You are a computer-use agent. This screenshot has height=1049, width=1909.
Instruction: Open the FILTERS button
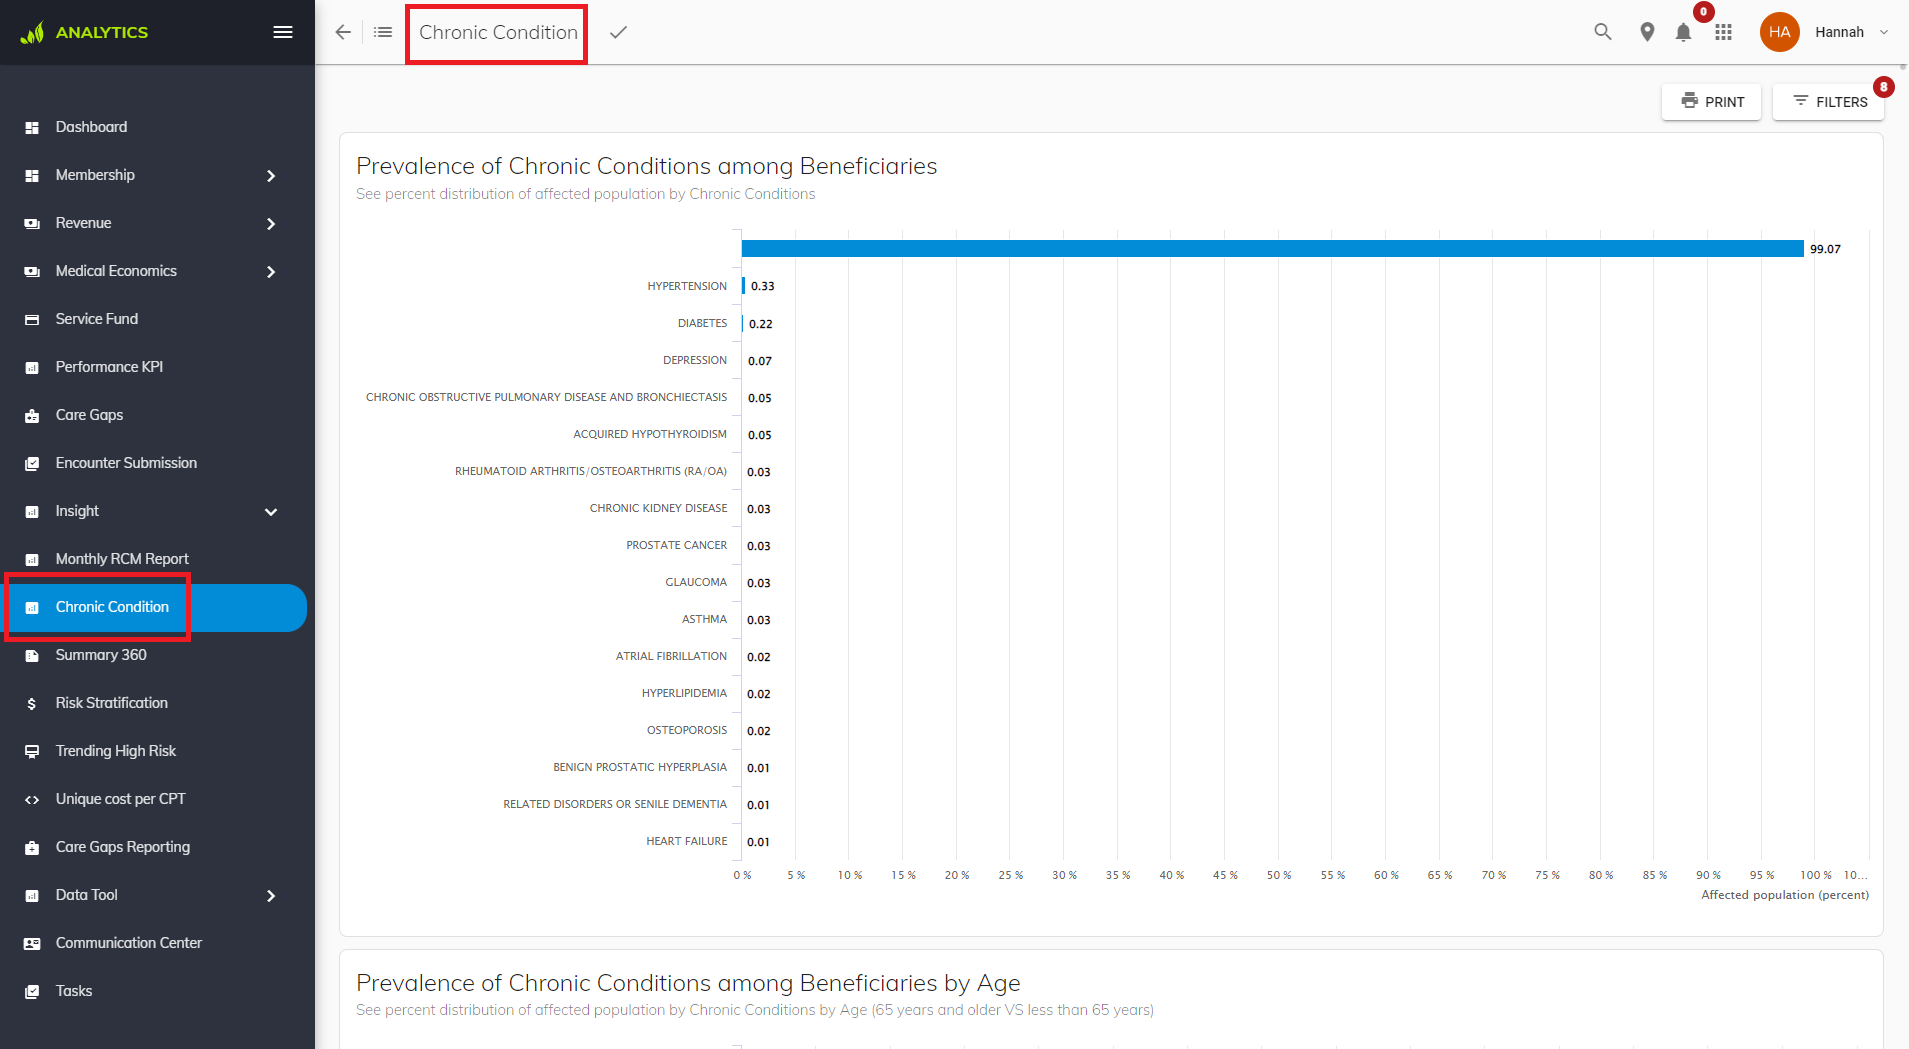click(1828, 101)
